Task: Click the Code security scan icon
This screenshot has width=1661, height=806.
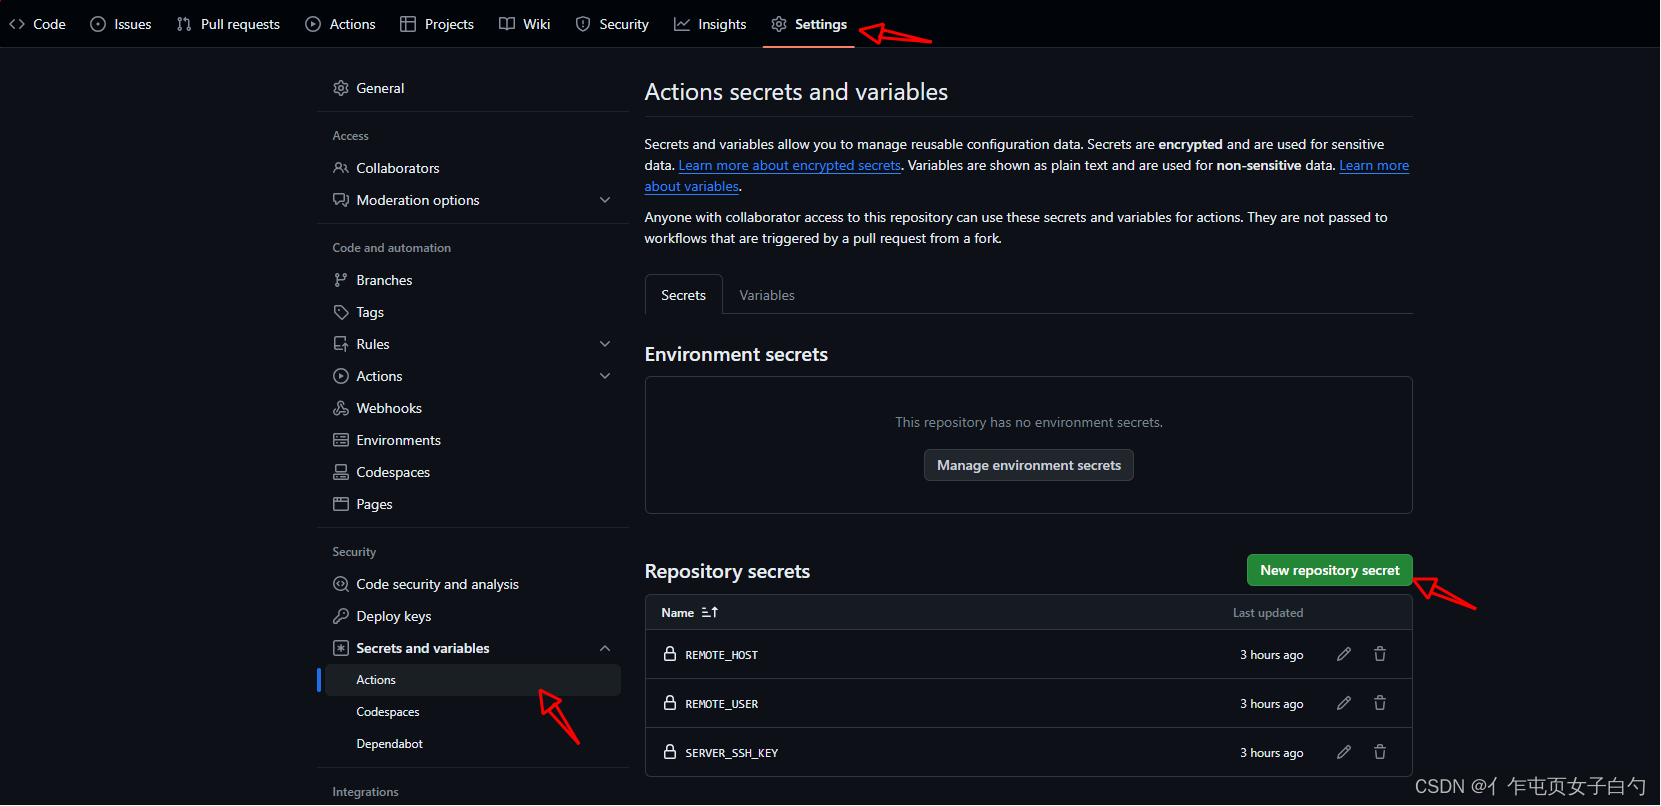Action: click(x=341, y=584)
